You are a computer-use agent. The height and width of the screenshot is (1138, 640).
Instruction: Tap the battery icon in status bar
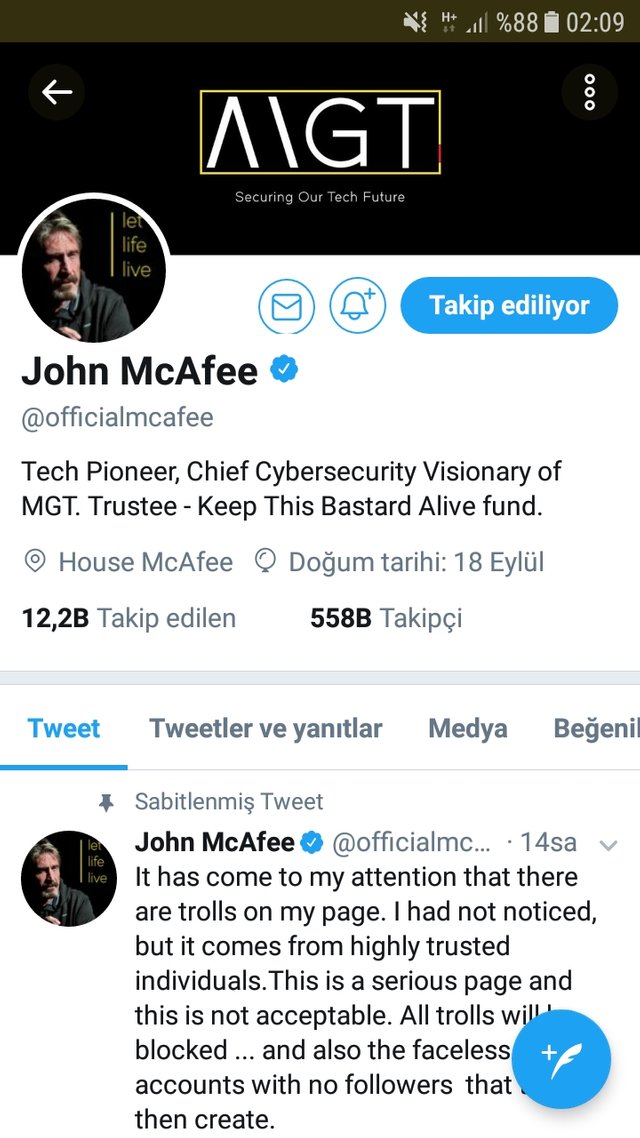[x=552, y=22]
